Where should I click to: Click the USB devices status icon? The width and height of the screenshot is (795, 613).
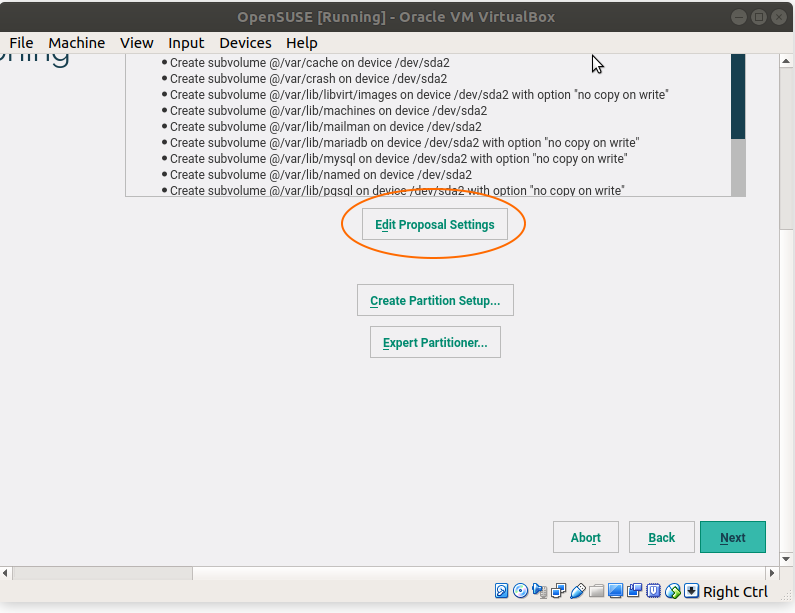577,591
